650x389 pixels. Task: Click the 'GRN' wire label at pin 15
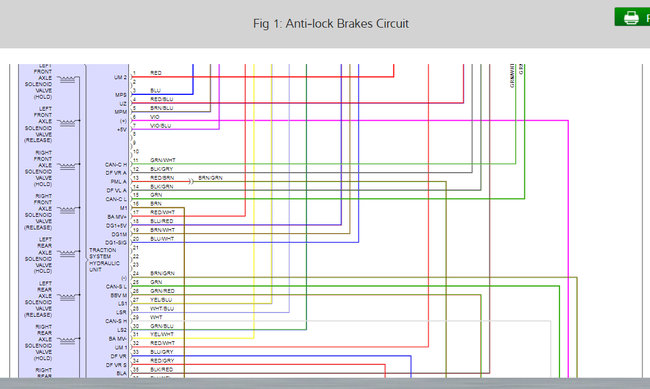click(156, 195)
